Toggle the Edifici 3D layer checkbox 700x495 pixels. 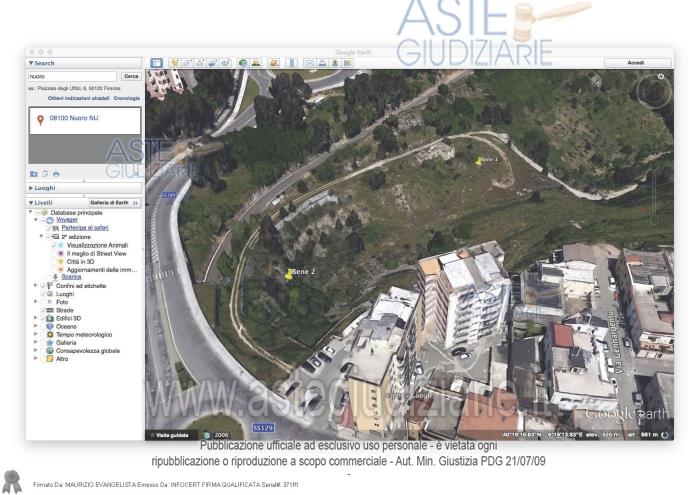tap(42, 318)
